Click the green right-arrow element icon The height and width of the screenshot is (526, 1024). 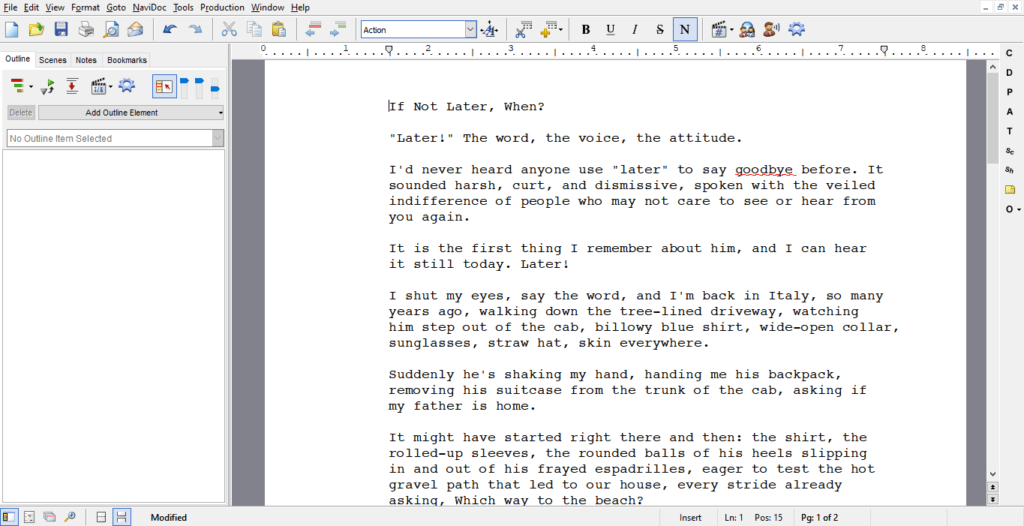[x=338, y=29]
